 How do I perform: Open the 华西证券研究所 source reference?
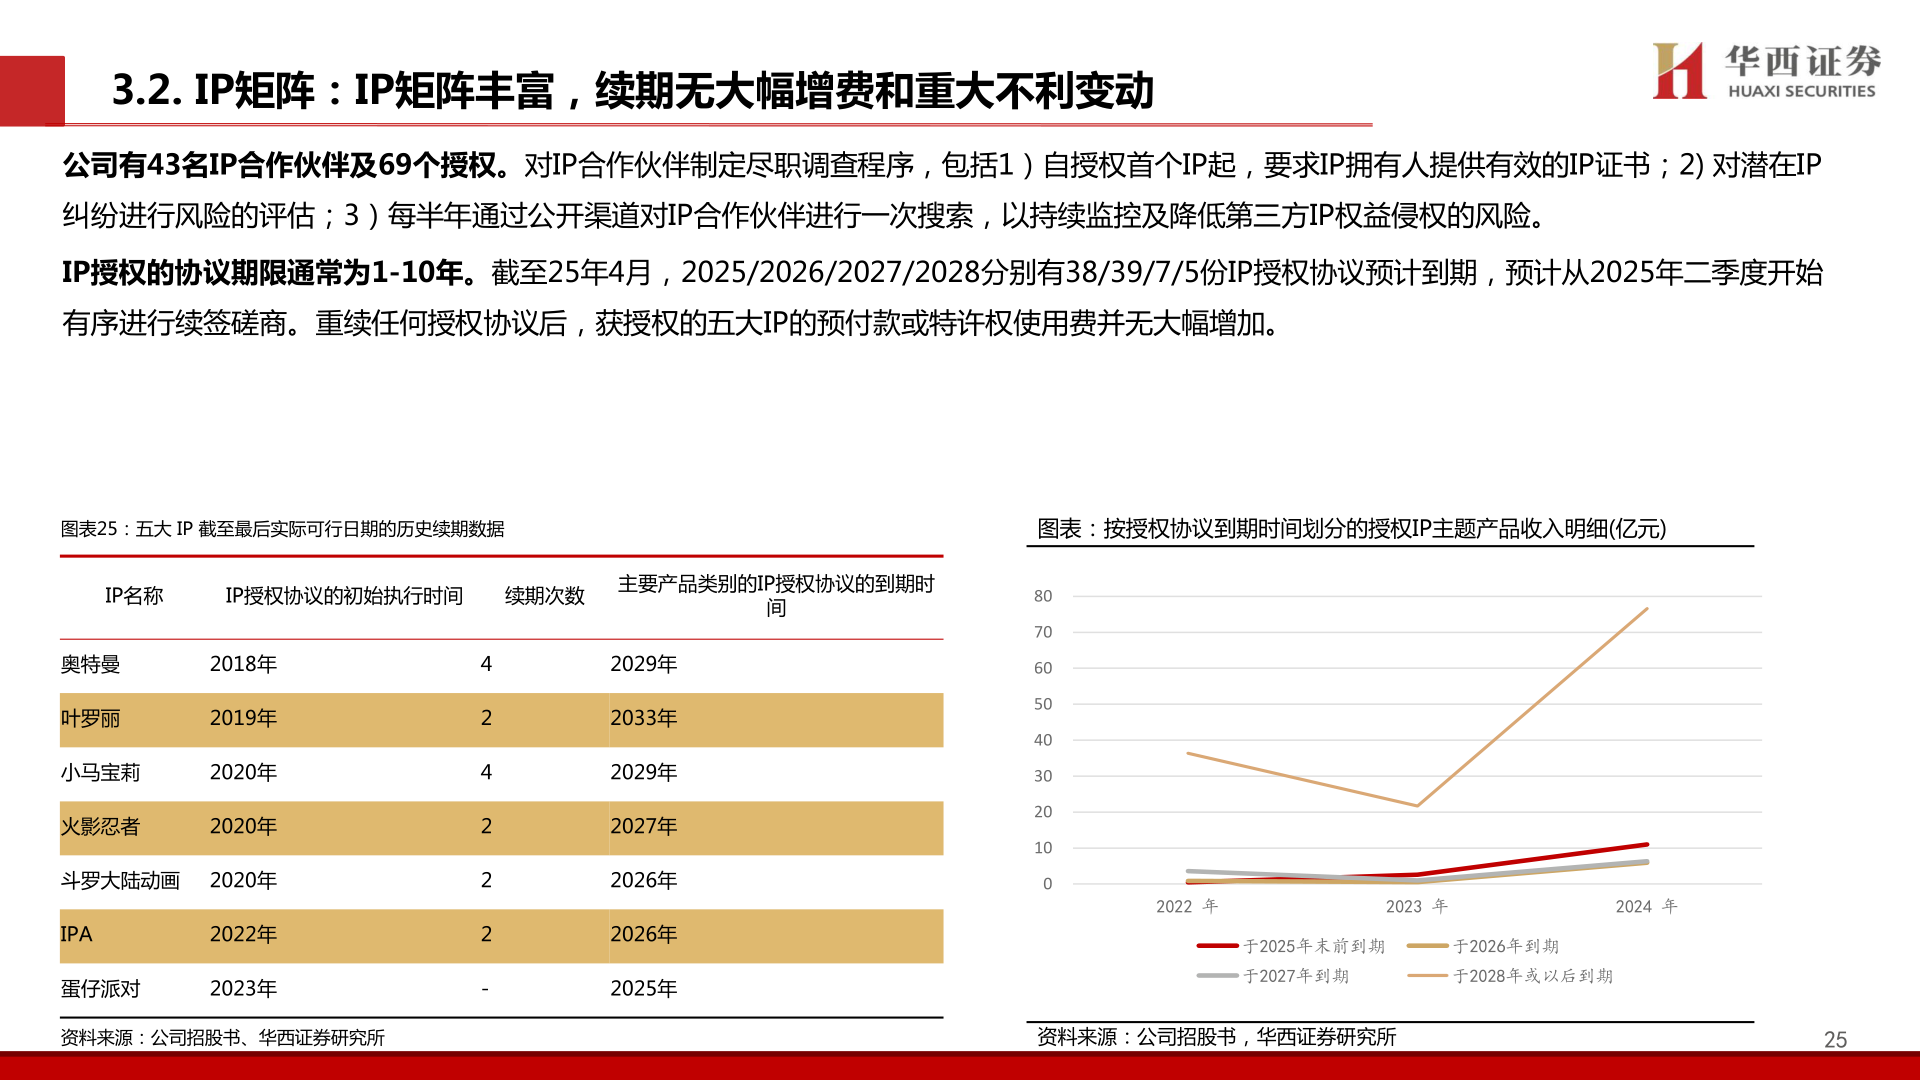click(x=320, y=1040)
